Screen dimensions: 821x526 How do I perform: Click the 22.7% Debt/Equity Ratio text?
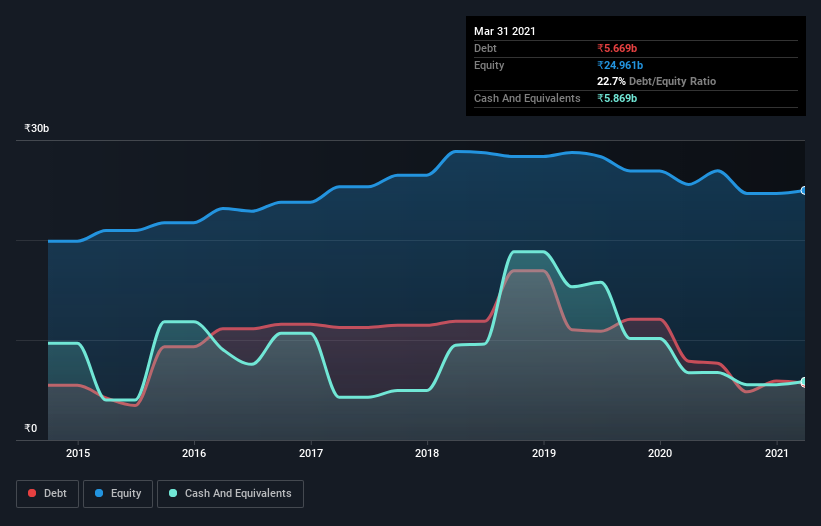(657, 81)
